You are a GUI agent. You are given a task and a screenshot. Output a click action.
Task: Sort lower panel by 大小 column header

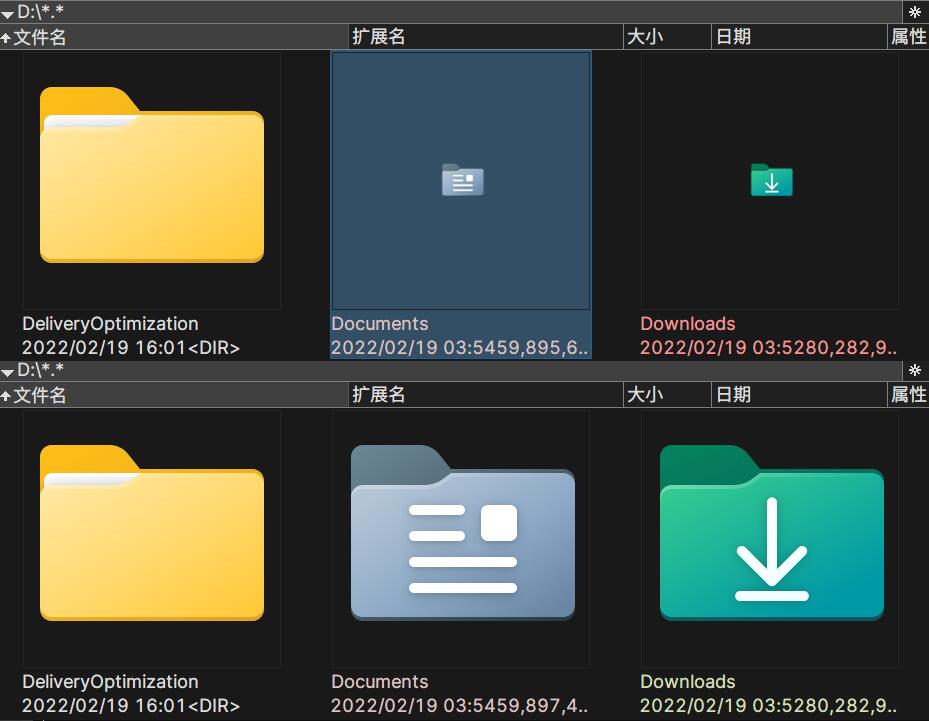coord(644,395)
